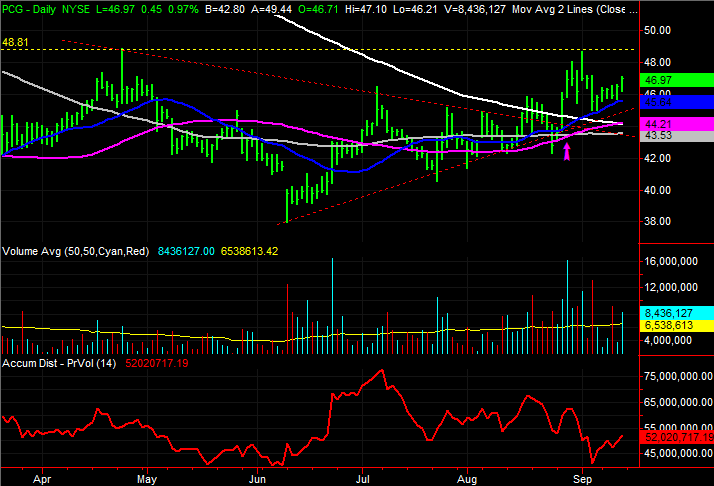The image size is (714, 486).
Task: Click the 42.00 price axis label
Action: (x=657, y=159)
